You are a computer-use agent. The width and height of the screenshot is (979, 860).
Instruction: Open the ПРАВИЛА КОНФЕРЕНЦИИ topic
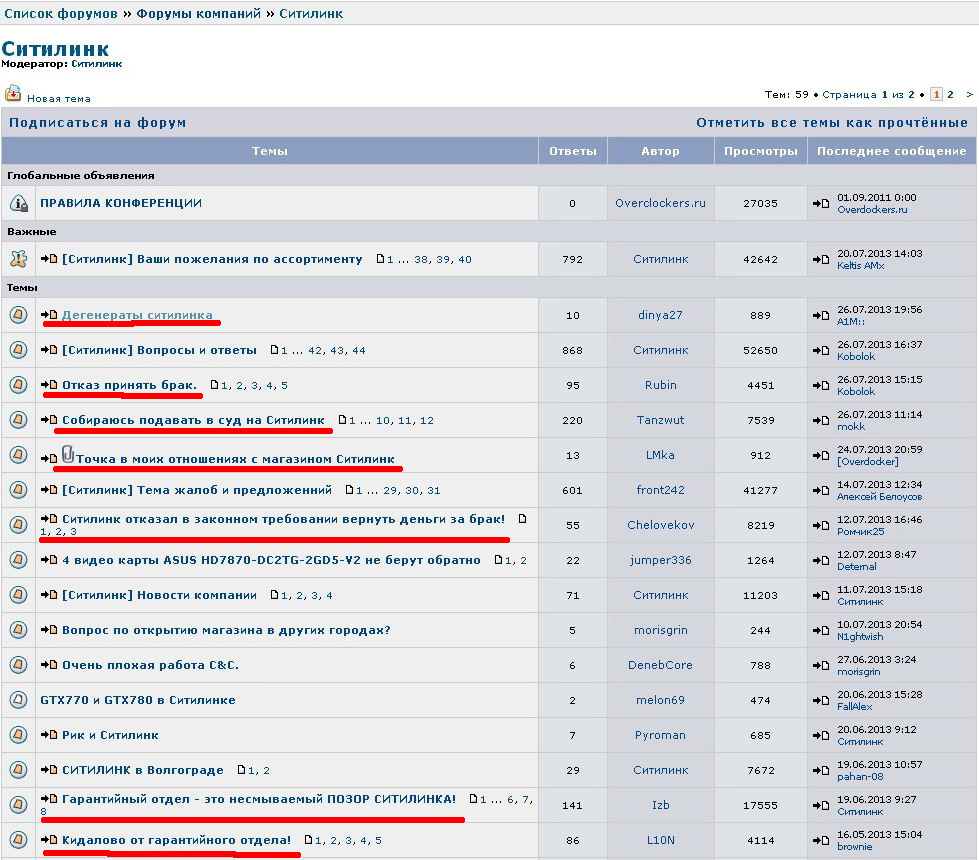coord(121,203)
